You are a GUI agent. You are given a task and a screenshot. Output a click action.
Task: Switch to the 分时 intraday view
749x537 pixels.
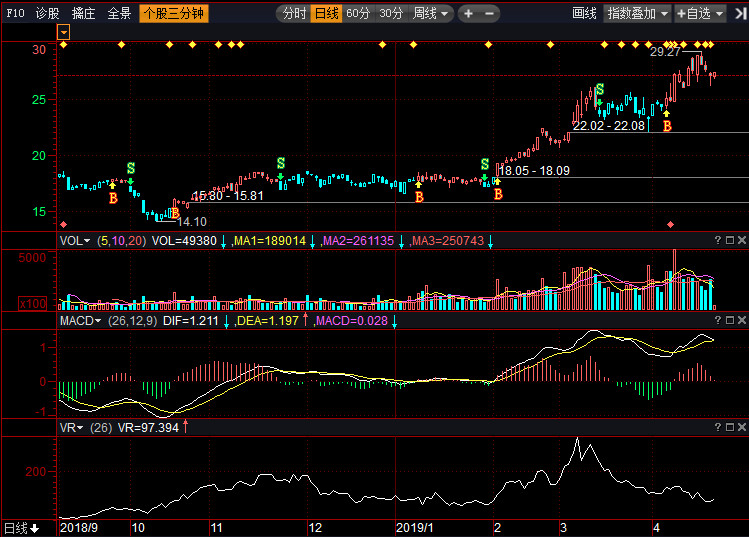tap(293, 14)
